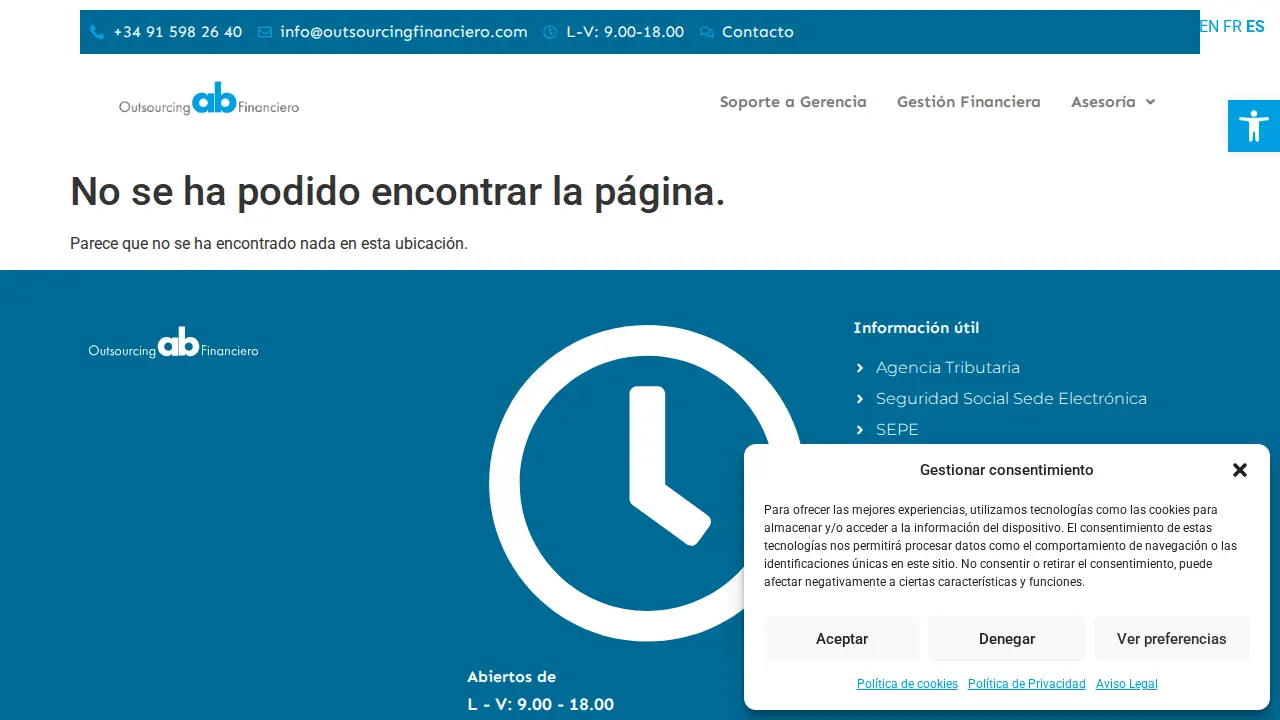Click the clock icon beside L-V hours
The image size is (1280, 720).
tap(550, 32)
